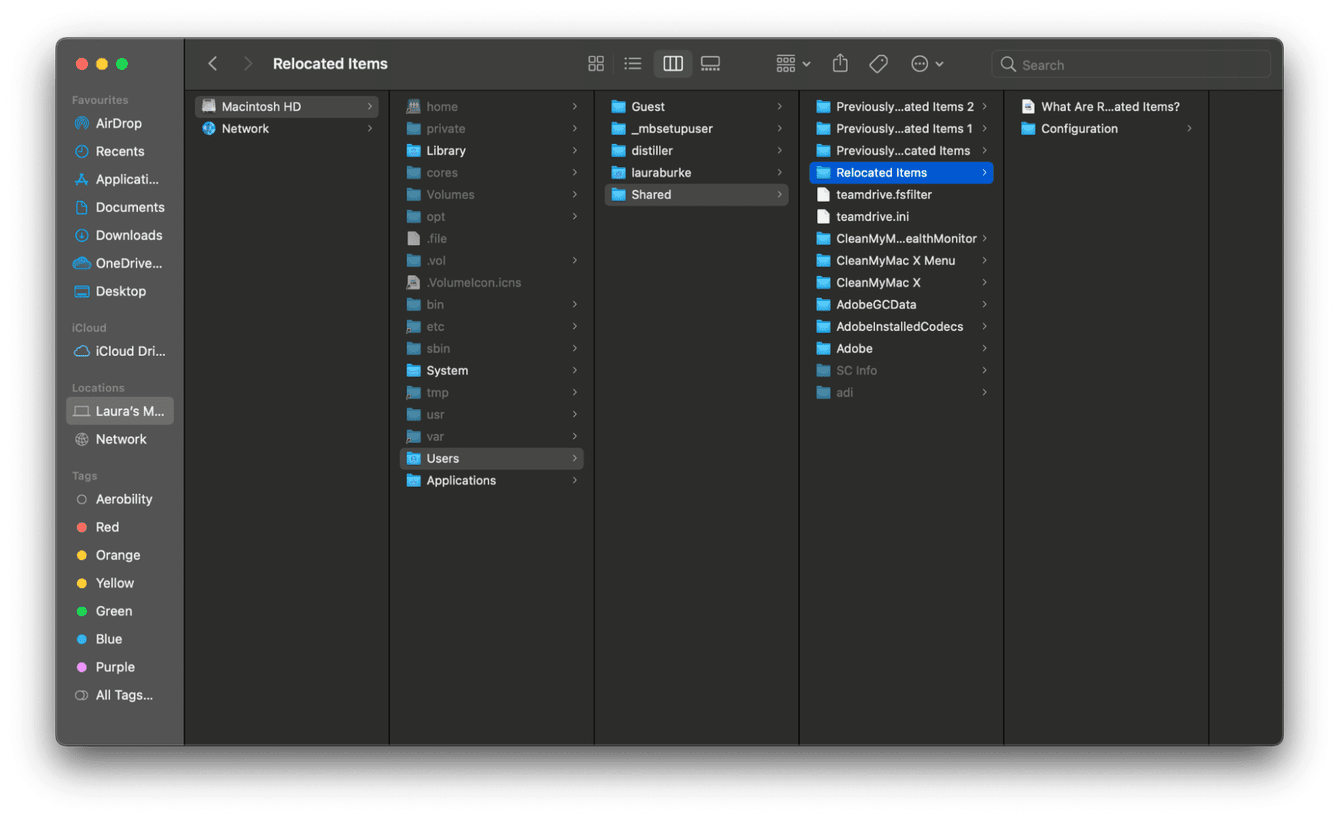Image resolution: width=1340 pixels, height=820 pixels.
Task: Switch to list view
Action: (633, 63)
